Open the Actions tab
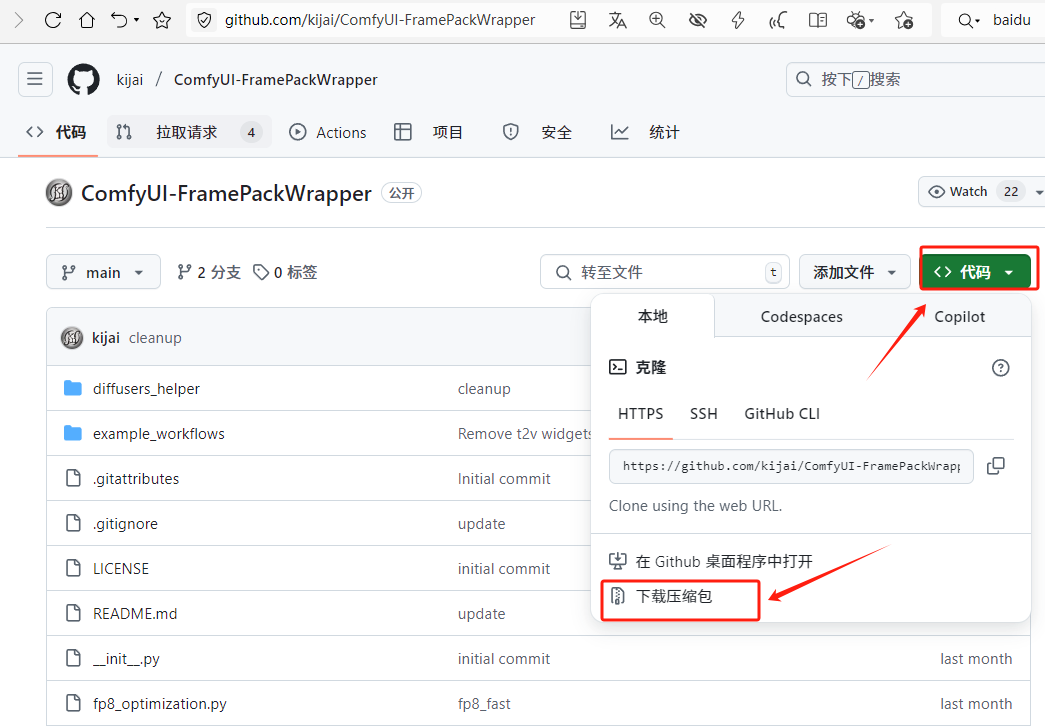The width and height of the screenshot is (1045, 726). click(x=327, y=133)
